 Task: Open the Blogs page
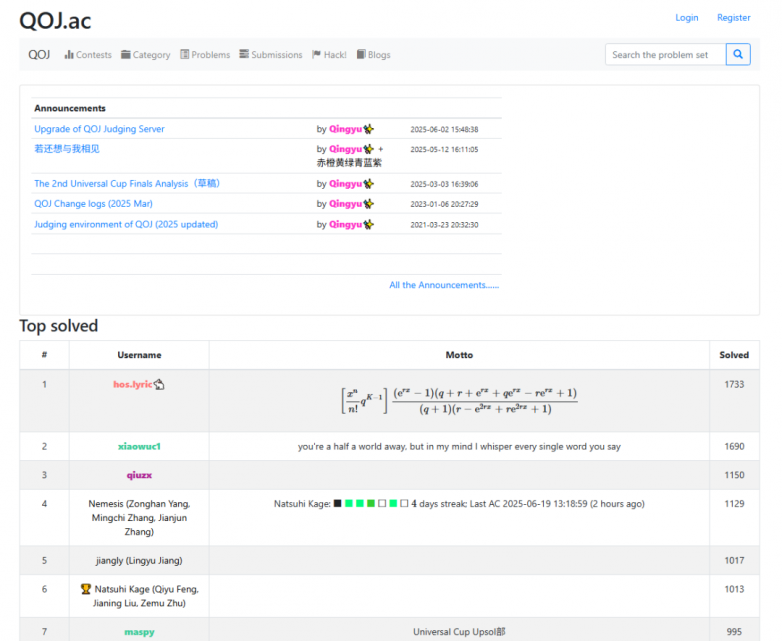(x=373, y=55)
